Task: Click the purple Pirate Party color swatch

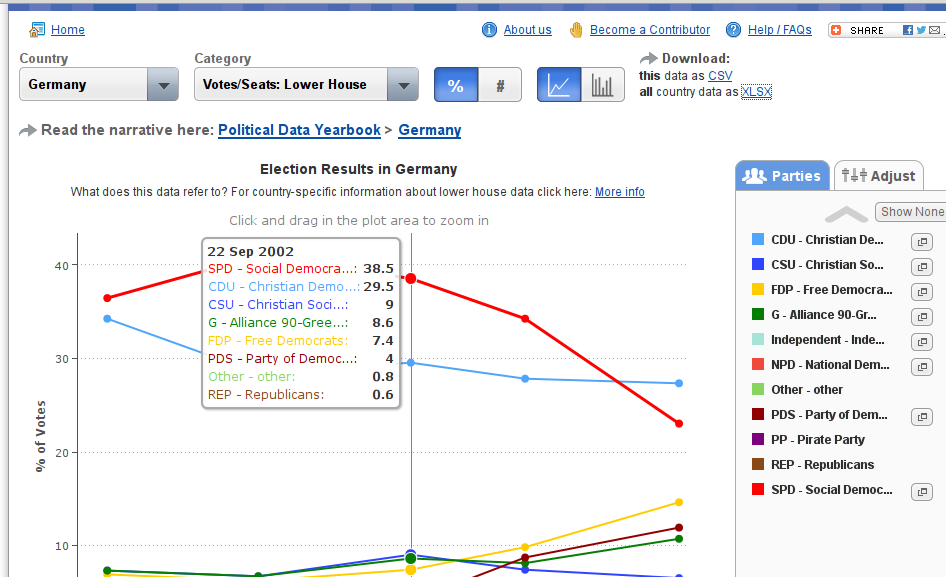Action: point(758,439)
